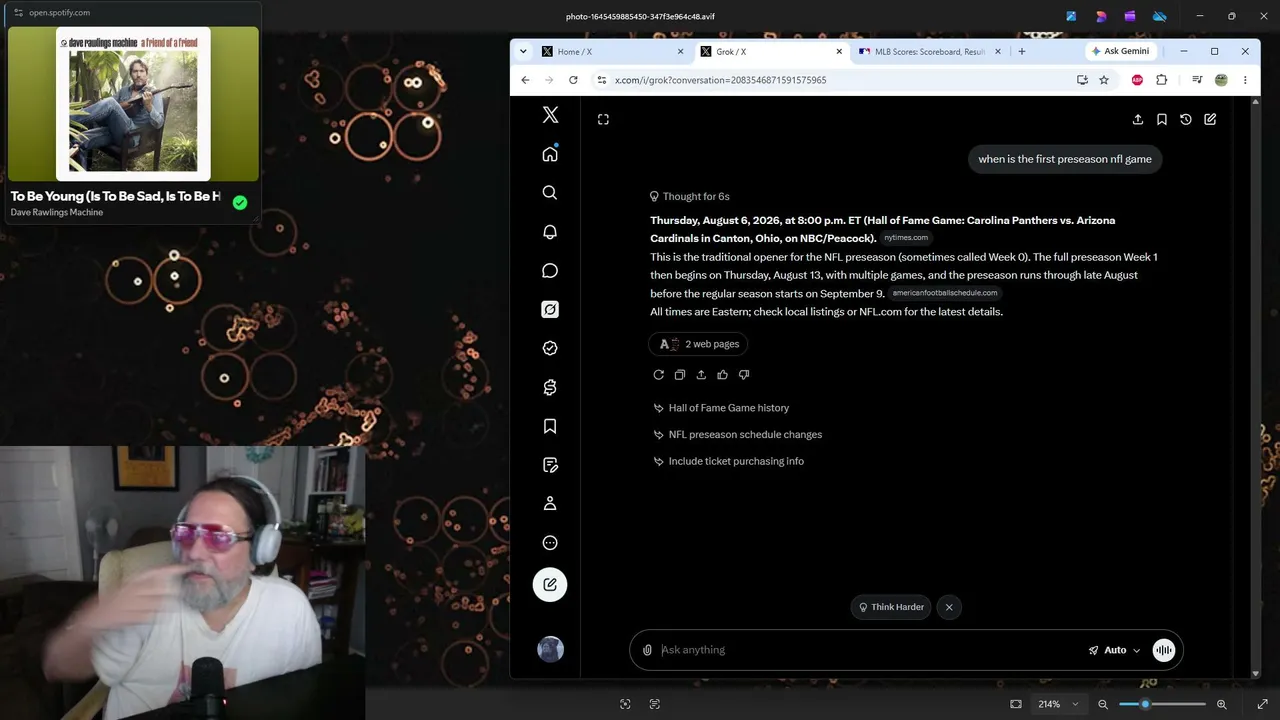The width and height of the screenshot is (1280, 720).
Task: Attach a file with the paperclip
Action: [647, 650]
